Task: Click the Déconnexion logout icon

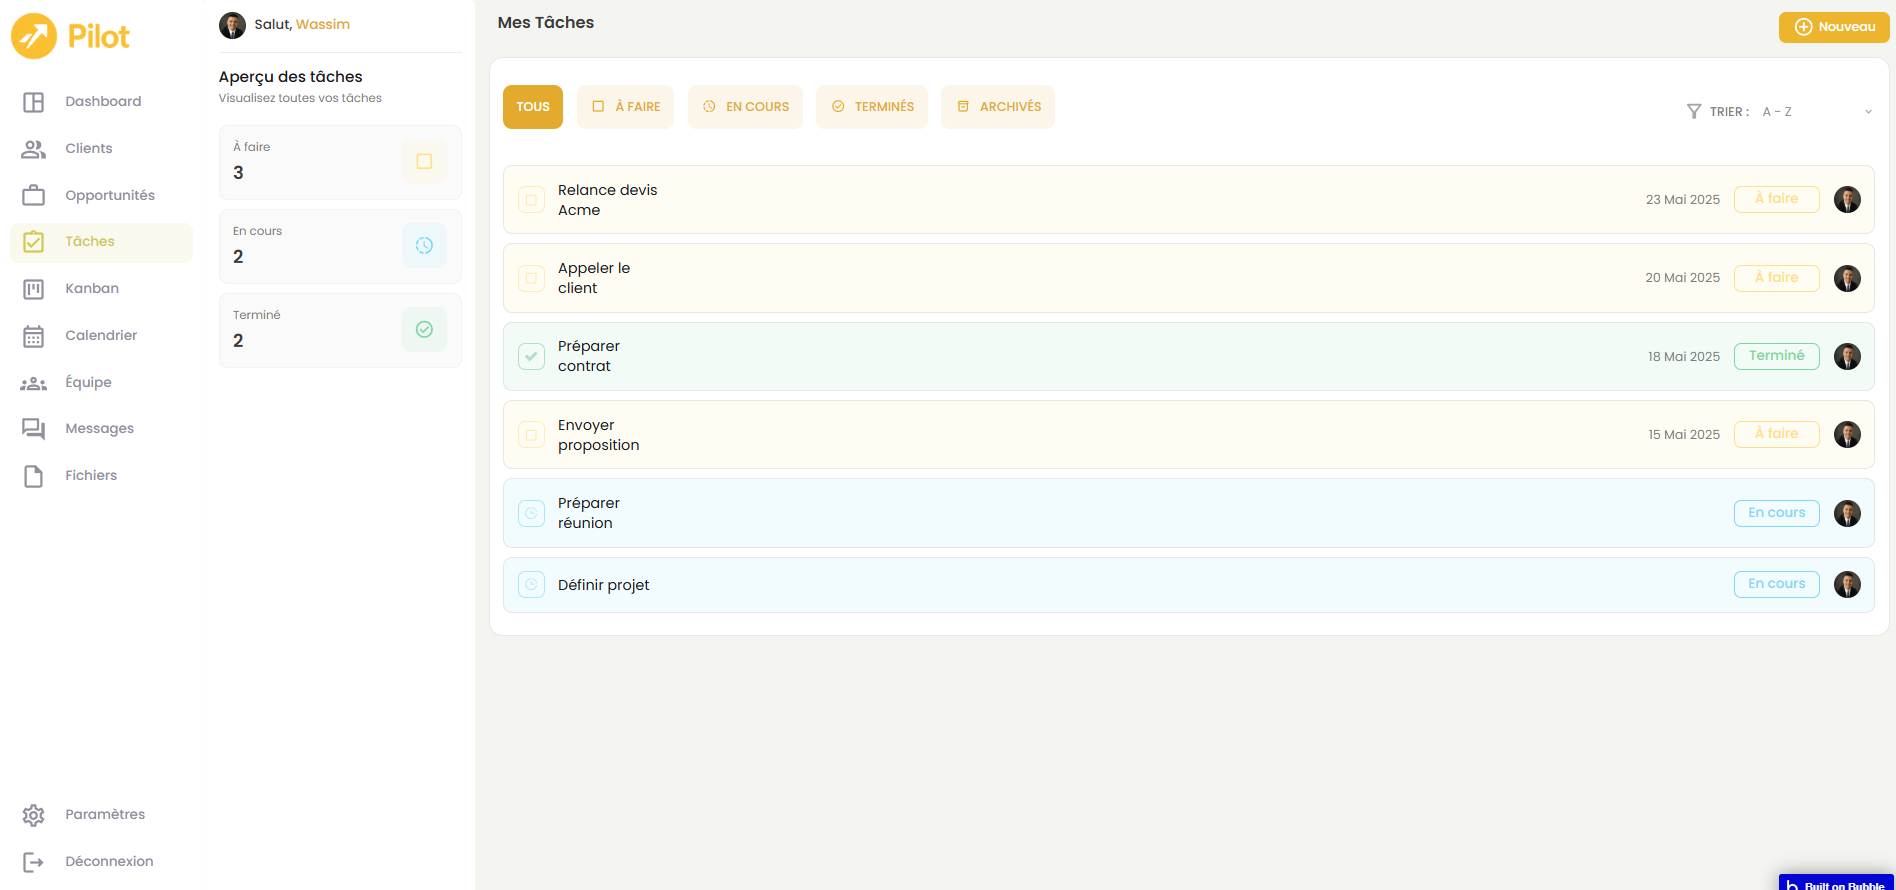Action: [x=34, y=862]
